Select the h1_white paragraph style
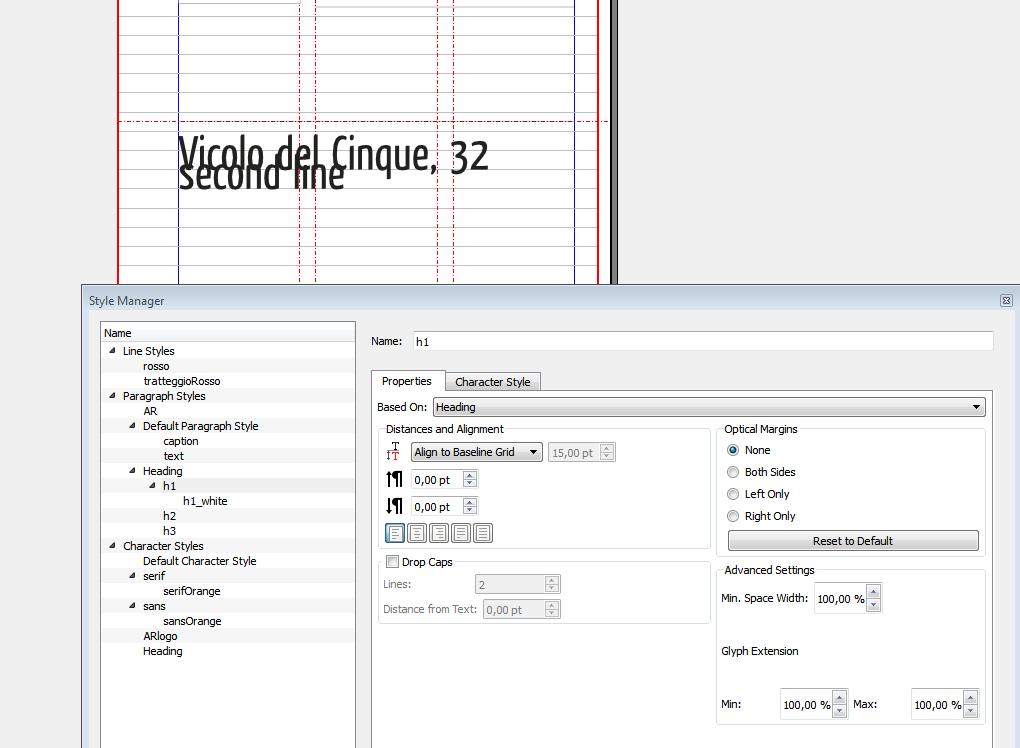Image resolution: width=1020 pixels, height=748 pixels. tap(204, 501)
